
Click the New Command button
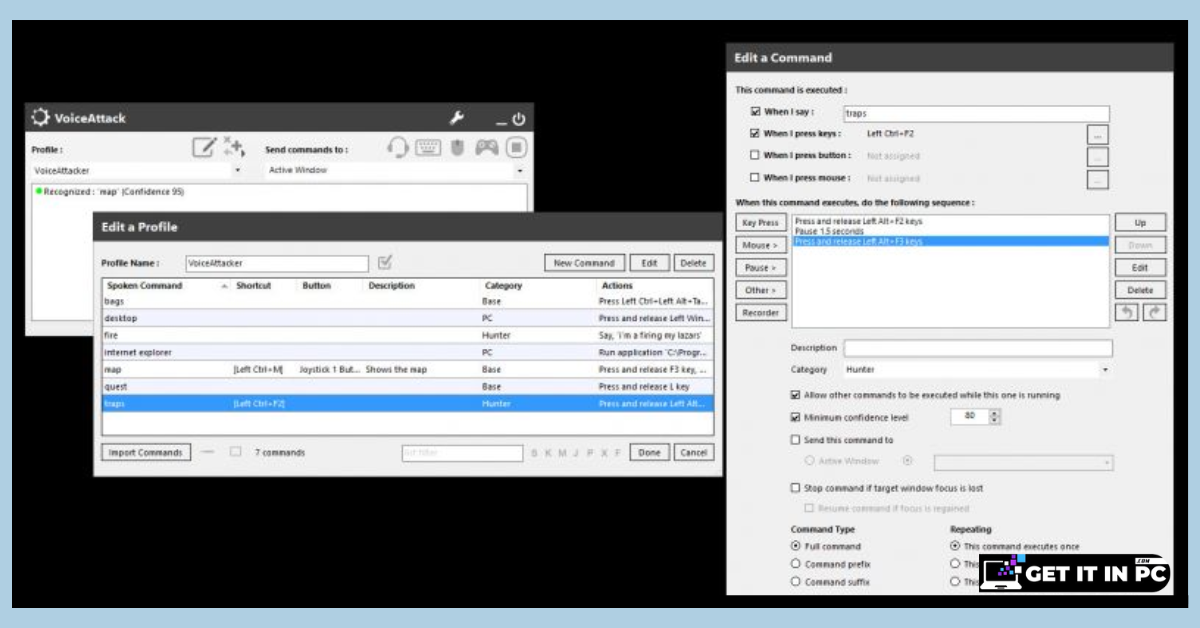(585, 263)
